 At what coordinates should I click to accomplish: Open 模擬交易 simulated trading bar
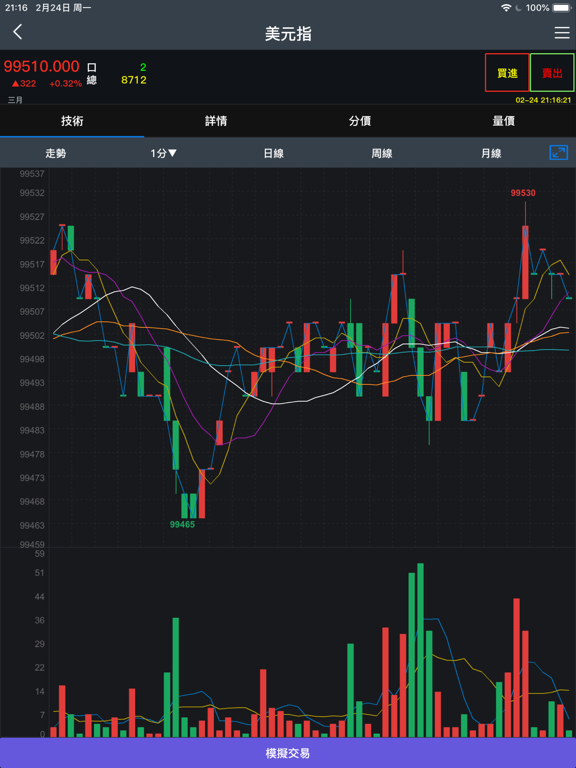pos(288,753)
